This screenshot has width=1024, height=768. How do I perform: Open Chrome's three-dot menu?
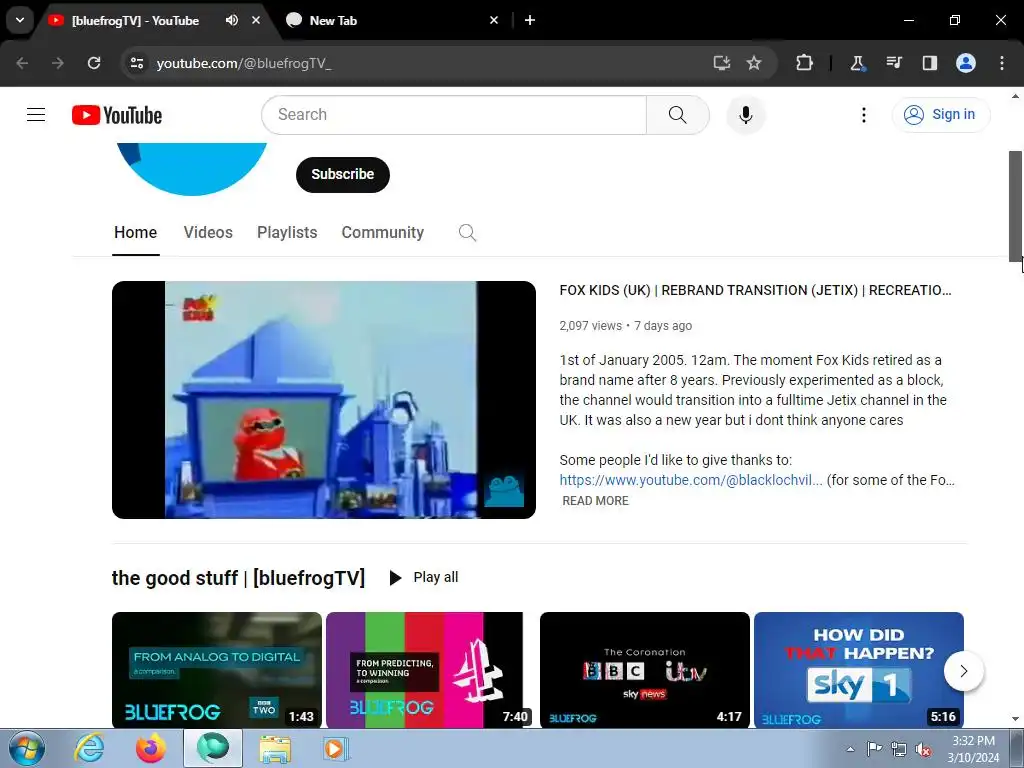[x=1002, y=63]
